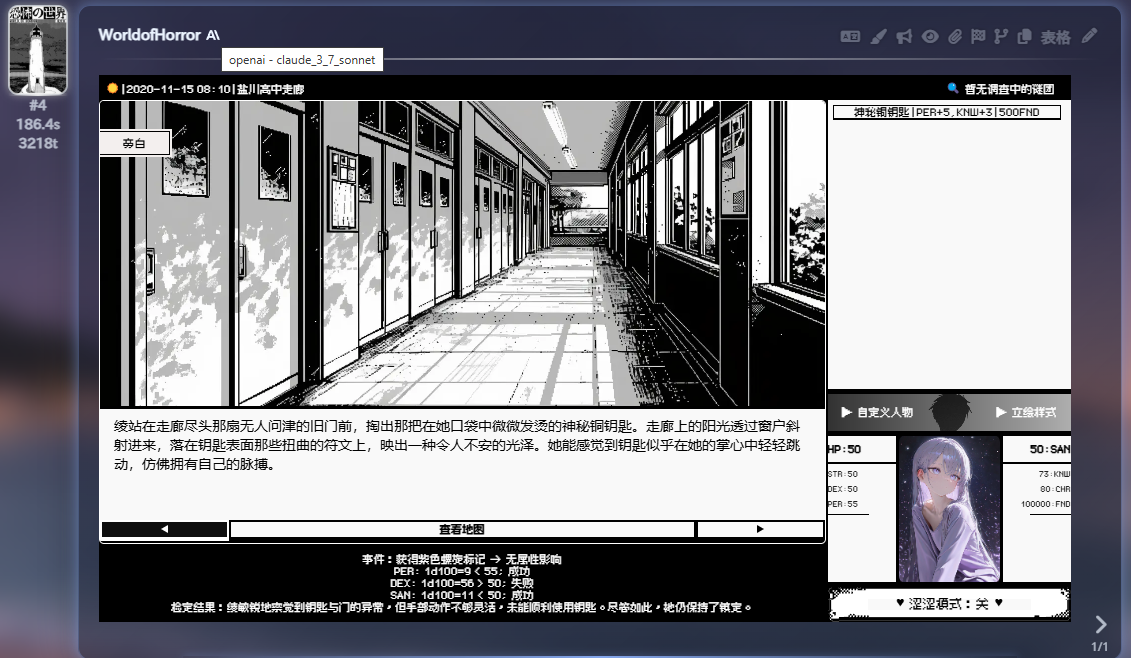Click the copy message icon
This screenshot has width=1131, height=658.
[1024, 36]
